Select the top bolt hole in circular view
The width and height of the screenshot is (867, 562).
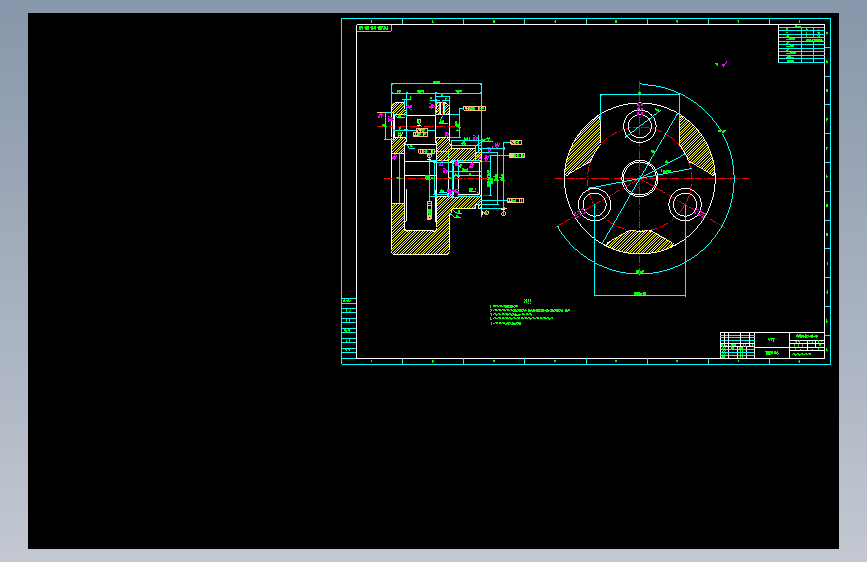point(640,126)
